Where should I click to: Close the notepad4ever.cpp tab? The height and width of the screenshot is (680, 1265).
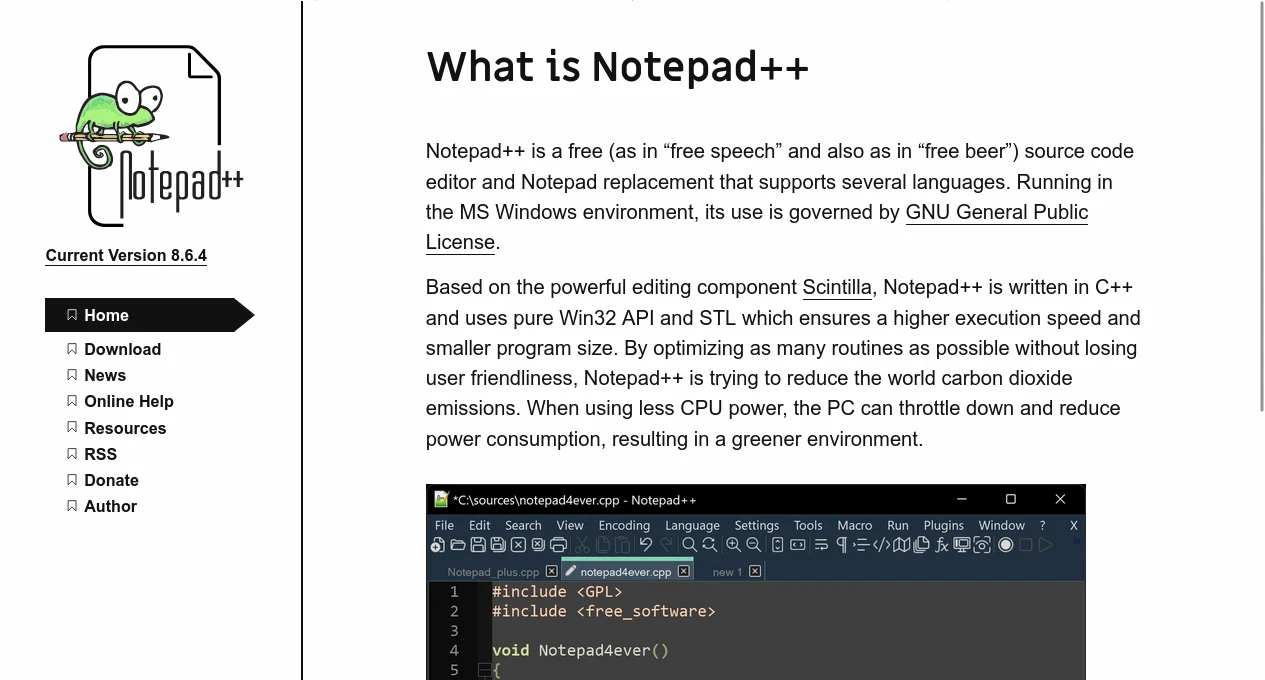(x=684, y=571)
